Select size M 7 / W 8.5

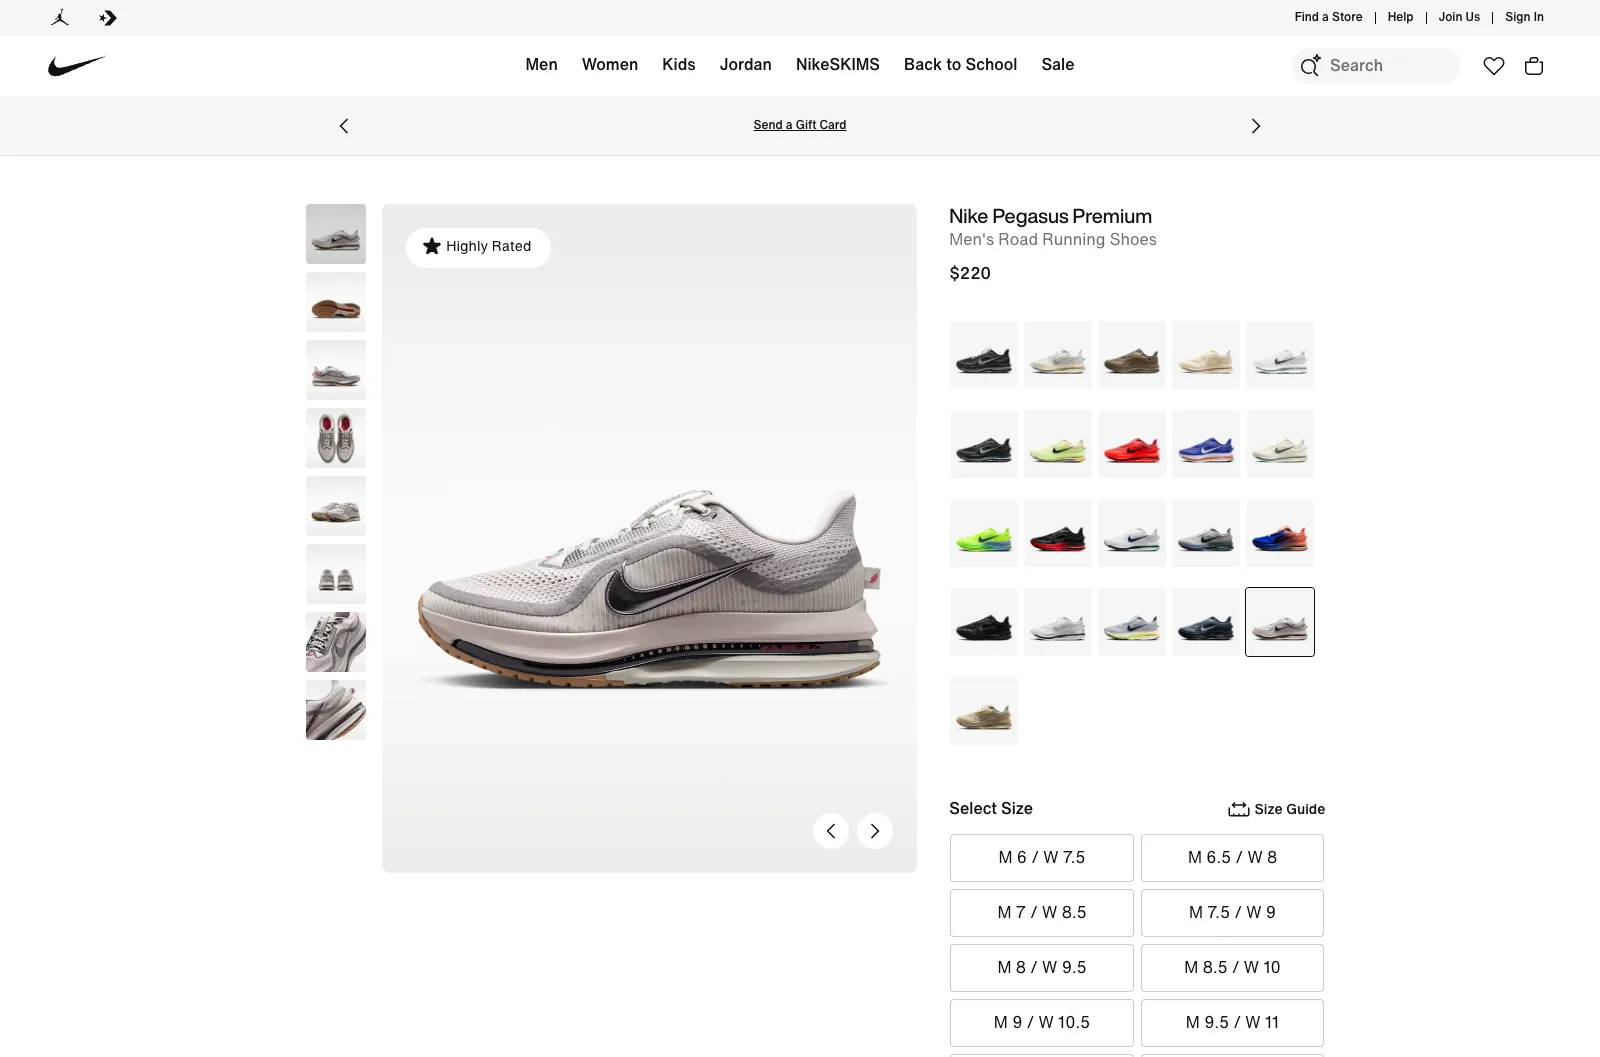pyautogui.click(x=1042, y=913)
